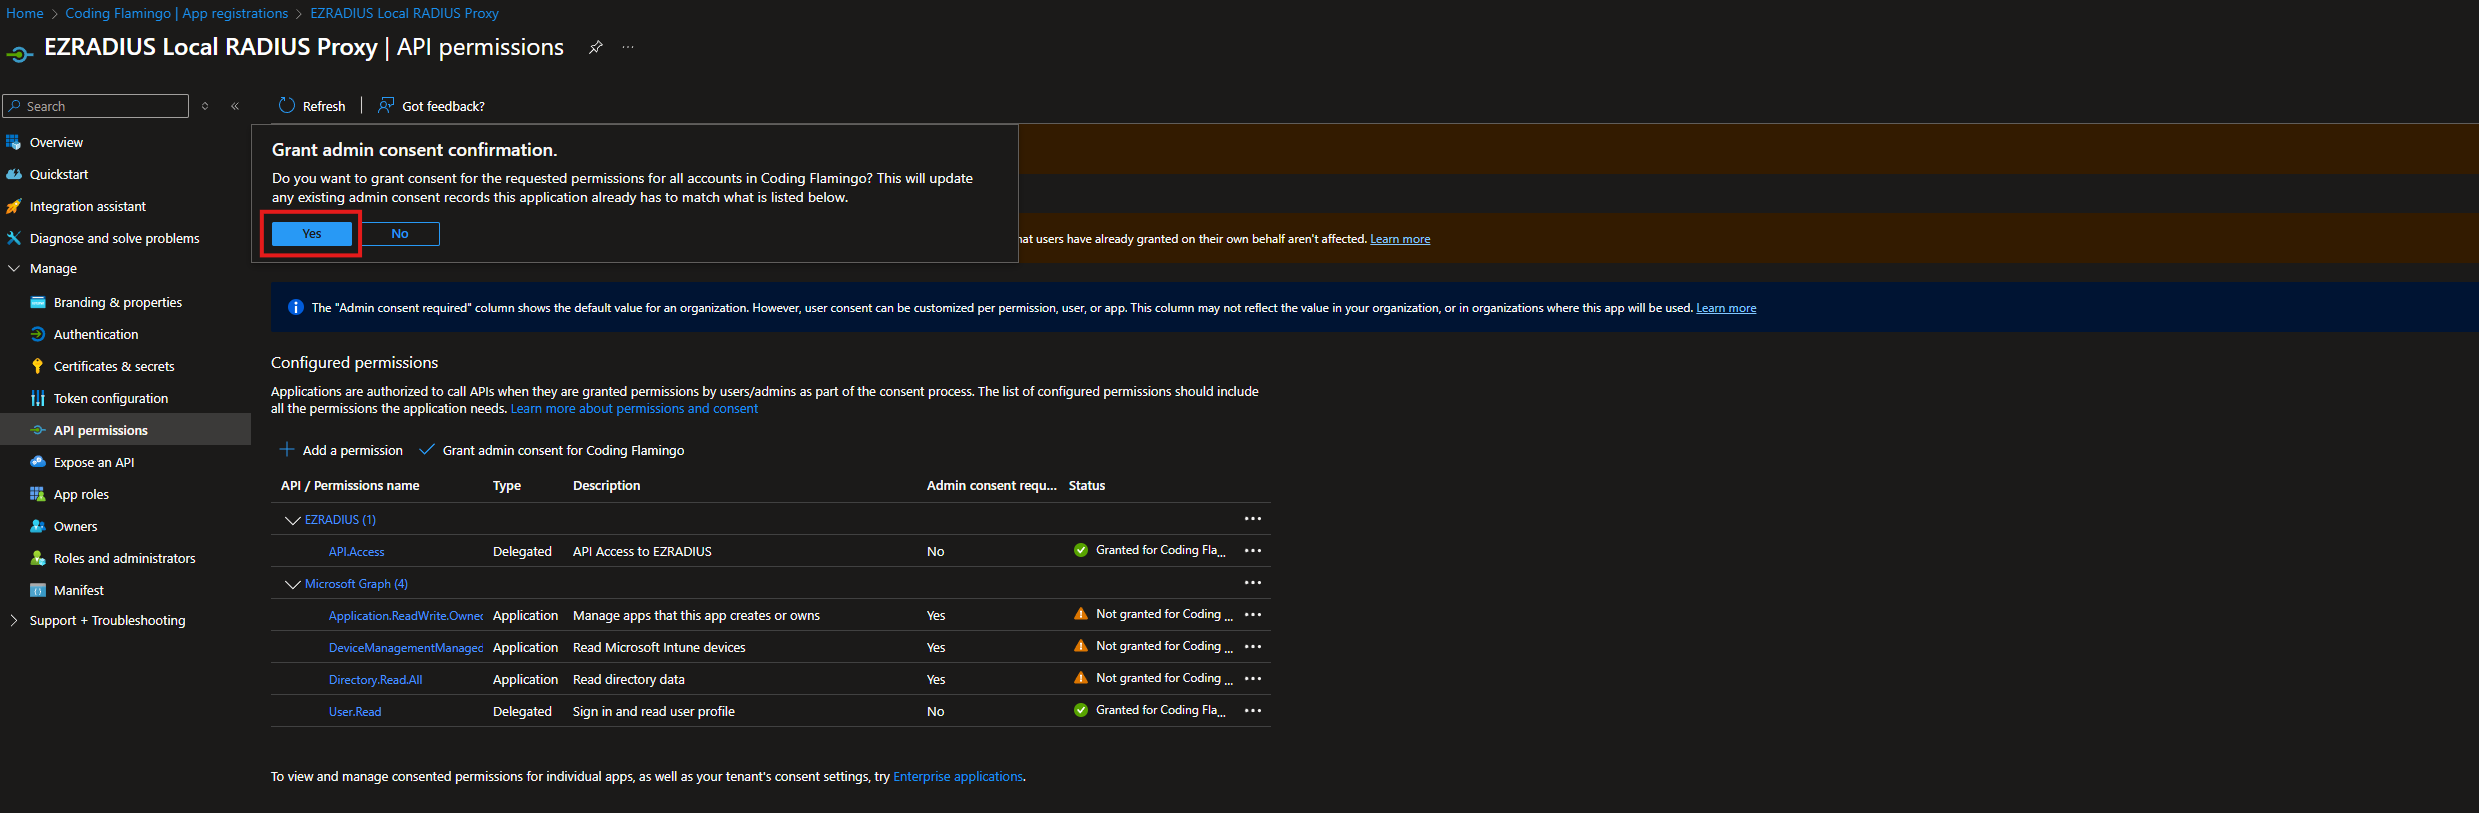Viewport: 2479px width, 813px height.
Task: Open the Got feedback? icon
Action: pyautogui.click(x=386, y=105)
